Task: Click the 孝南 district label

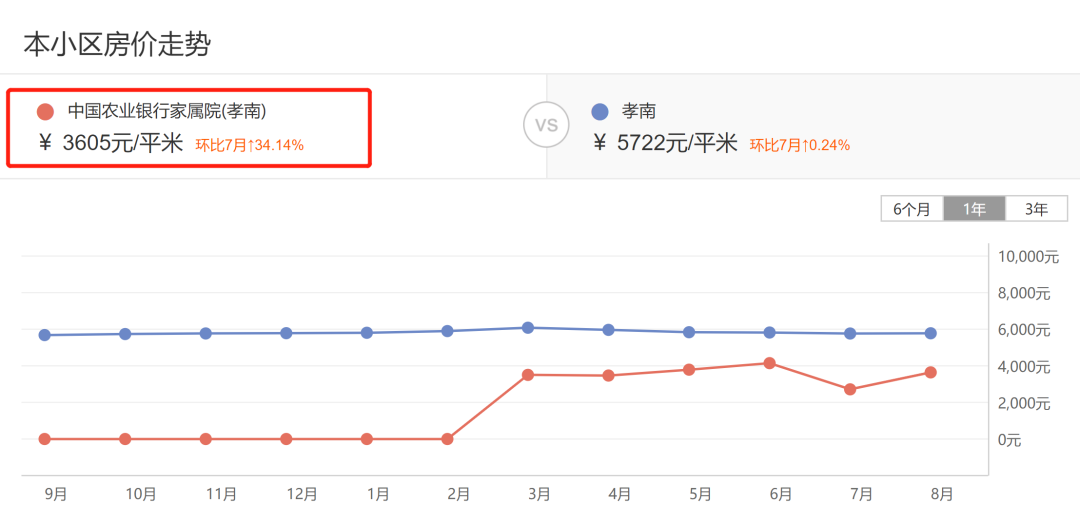Action: point(639,111)
